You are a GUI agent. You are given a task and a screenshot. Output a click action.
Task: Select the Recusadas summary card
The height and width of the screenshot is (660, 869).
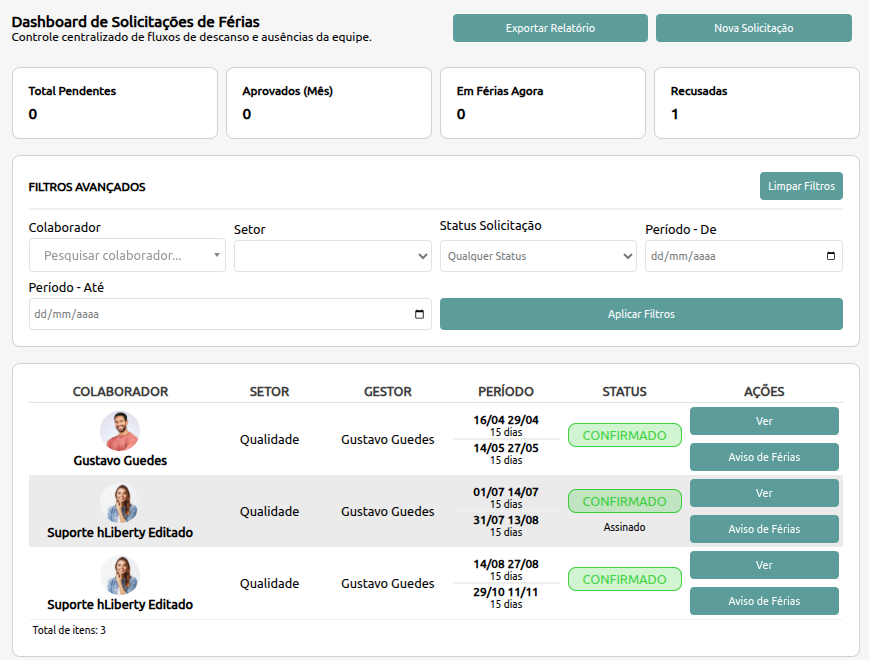click(x=756, y=103)
